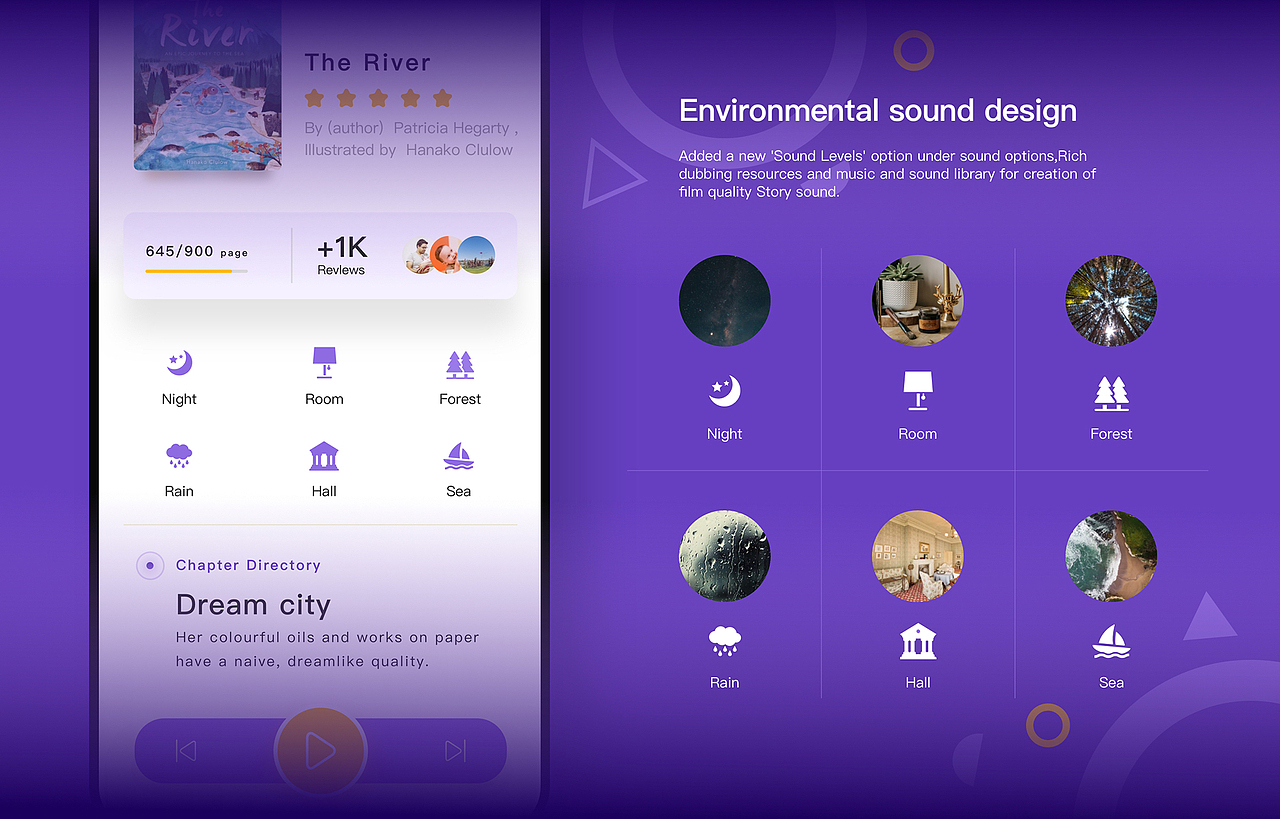
Task: Select the Sea sailboat sound icon
Action: coord(459,455)
